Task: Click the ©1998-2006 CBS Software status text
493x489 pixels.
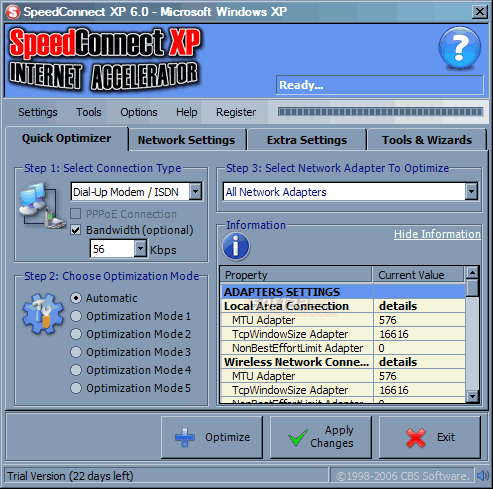Action: click(x=402, y=476)
